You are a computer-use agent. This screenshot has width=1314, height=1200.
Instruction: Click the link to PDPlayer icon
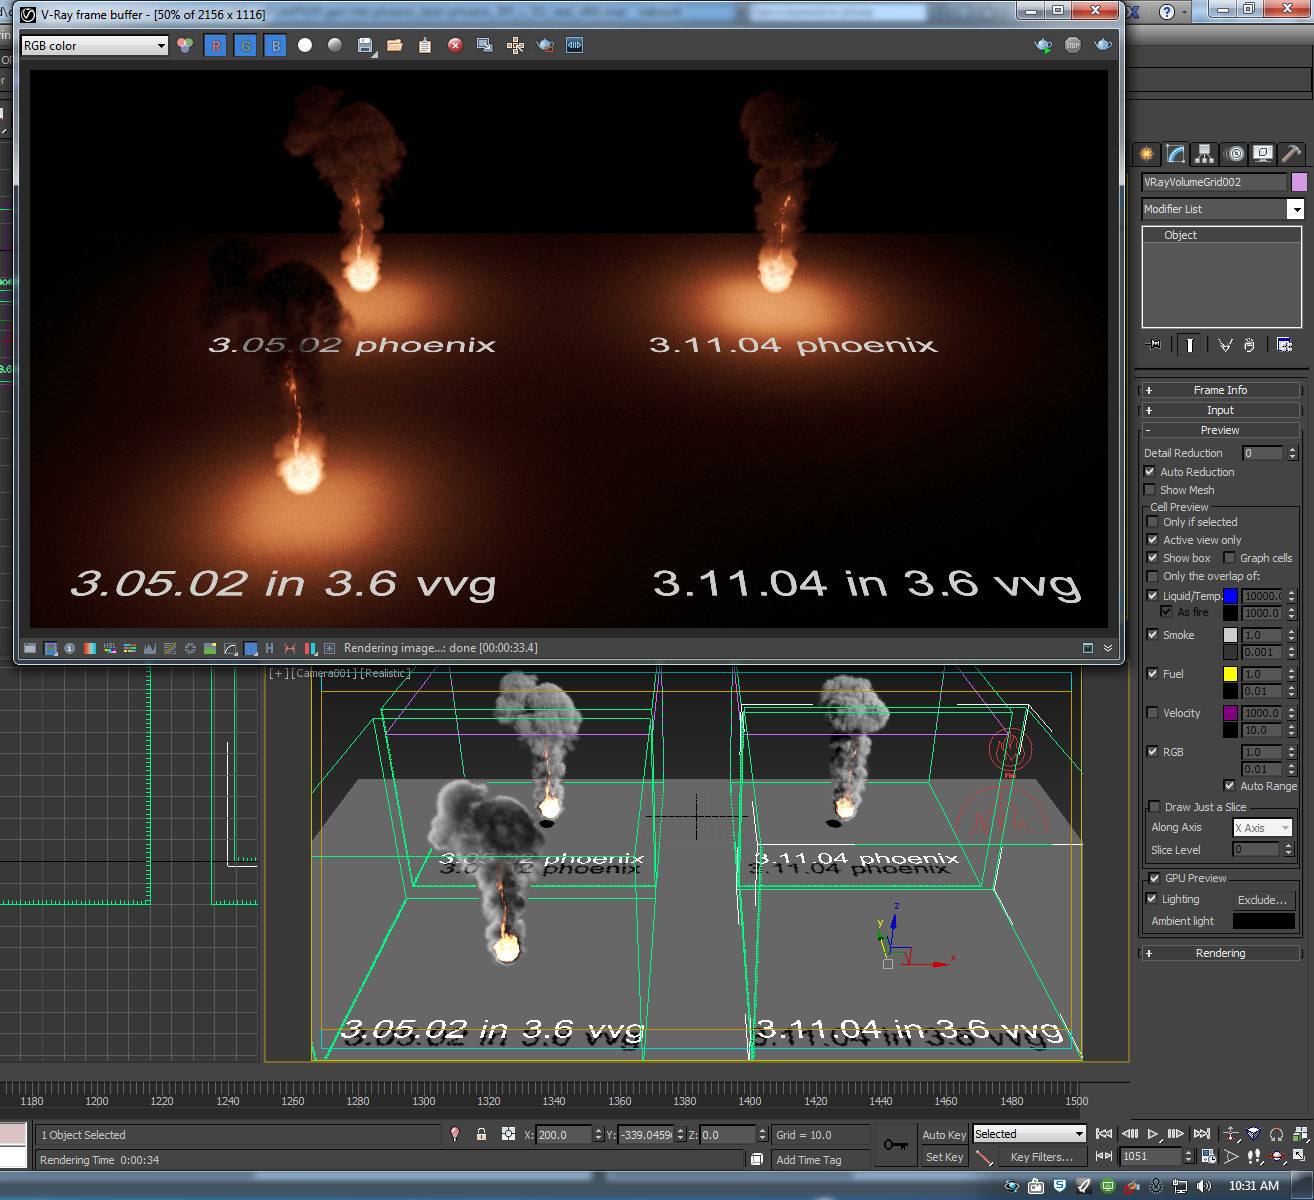click(x=575, y=46)
